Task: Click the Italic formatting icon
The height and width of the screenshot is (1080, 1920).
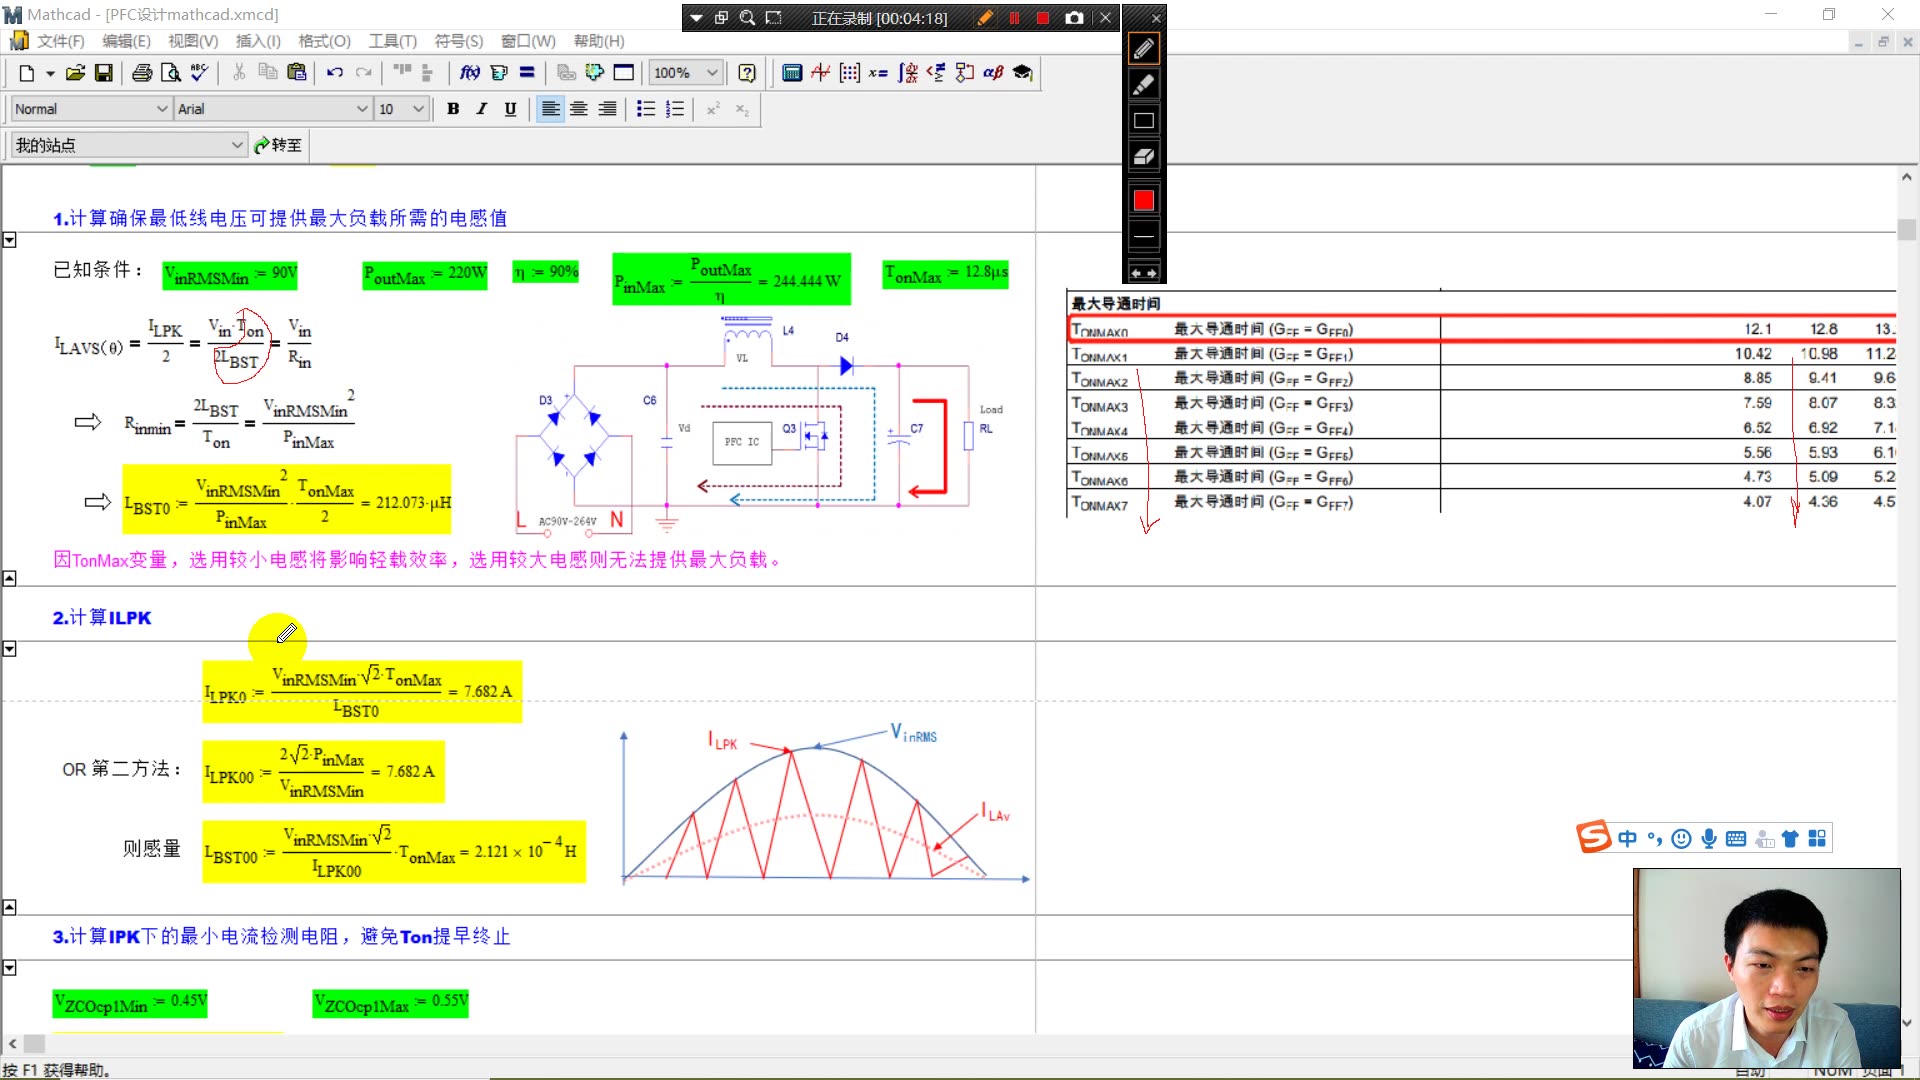Action: pyautogui.click(x=481, y=108)
